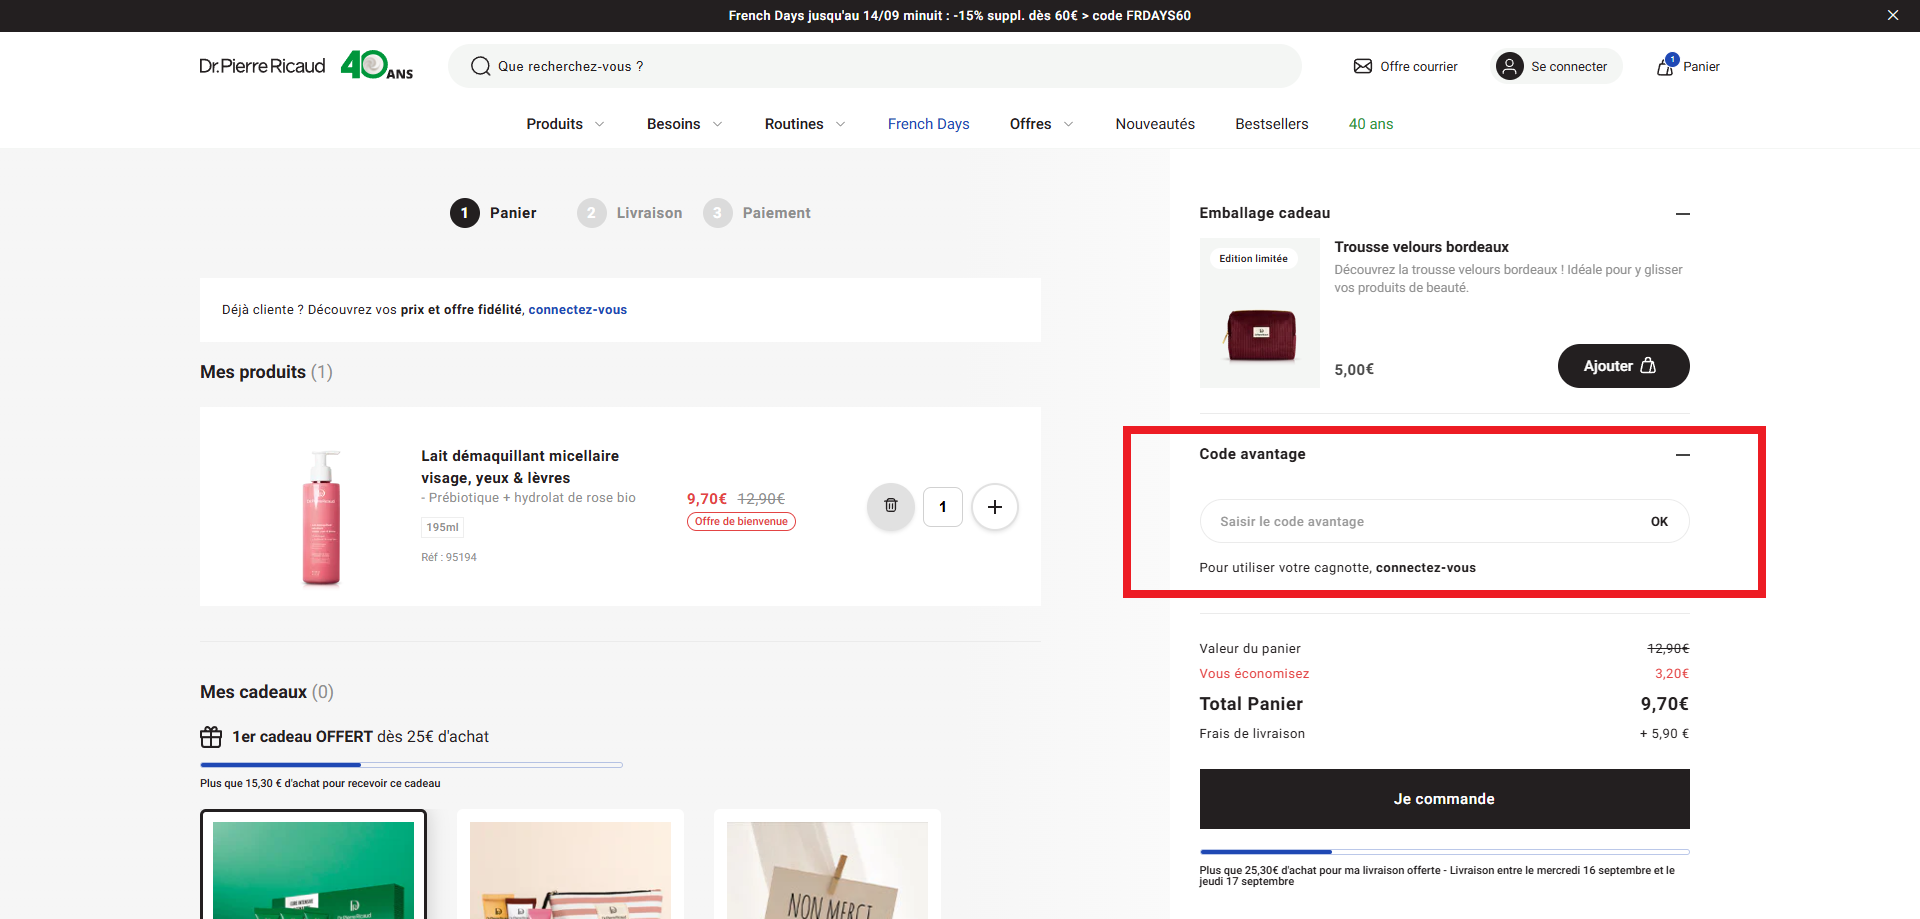1920x919 pixels.
Task: Collapse the Code avantage section
Action: [x=1683, y=454]
